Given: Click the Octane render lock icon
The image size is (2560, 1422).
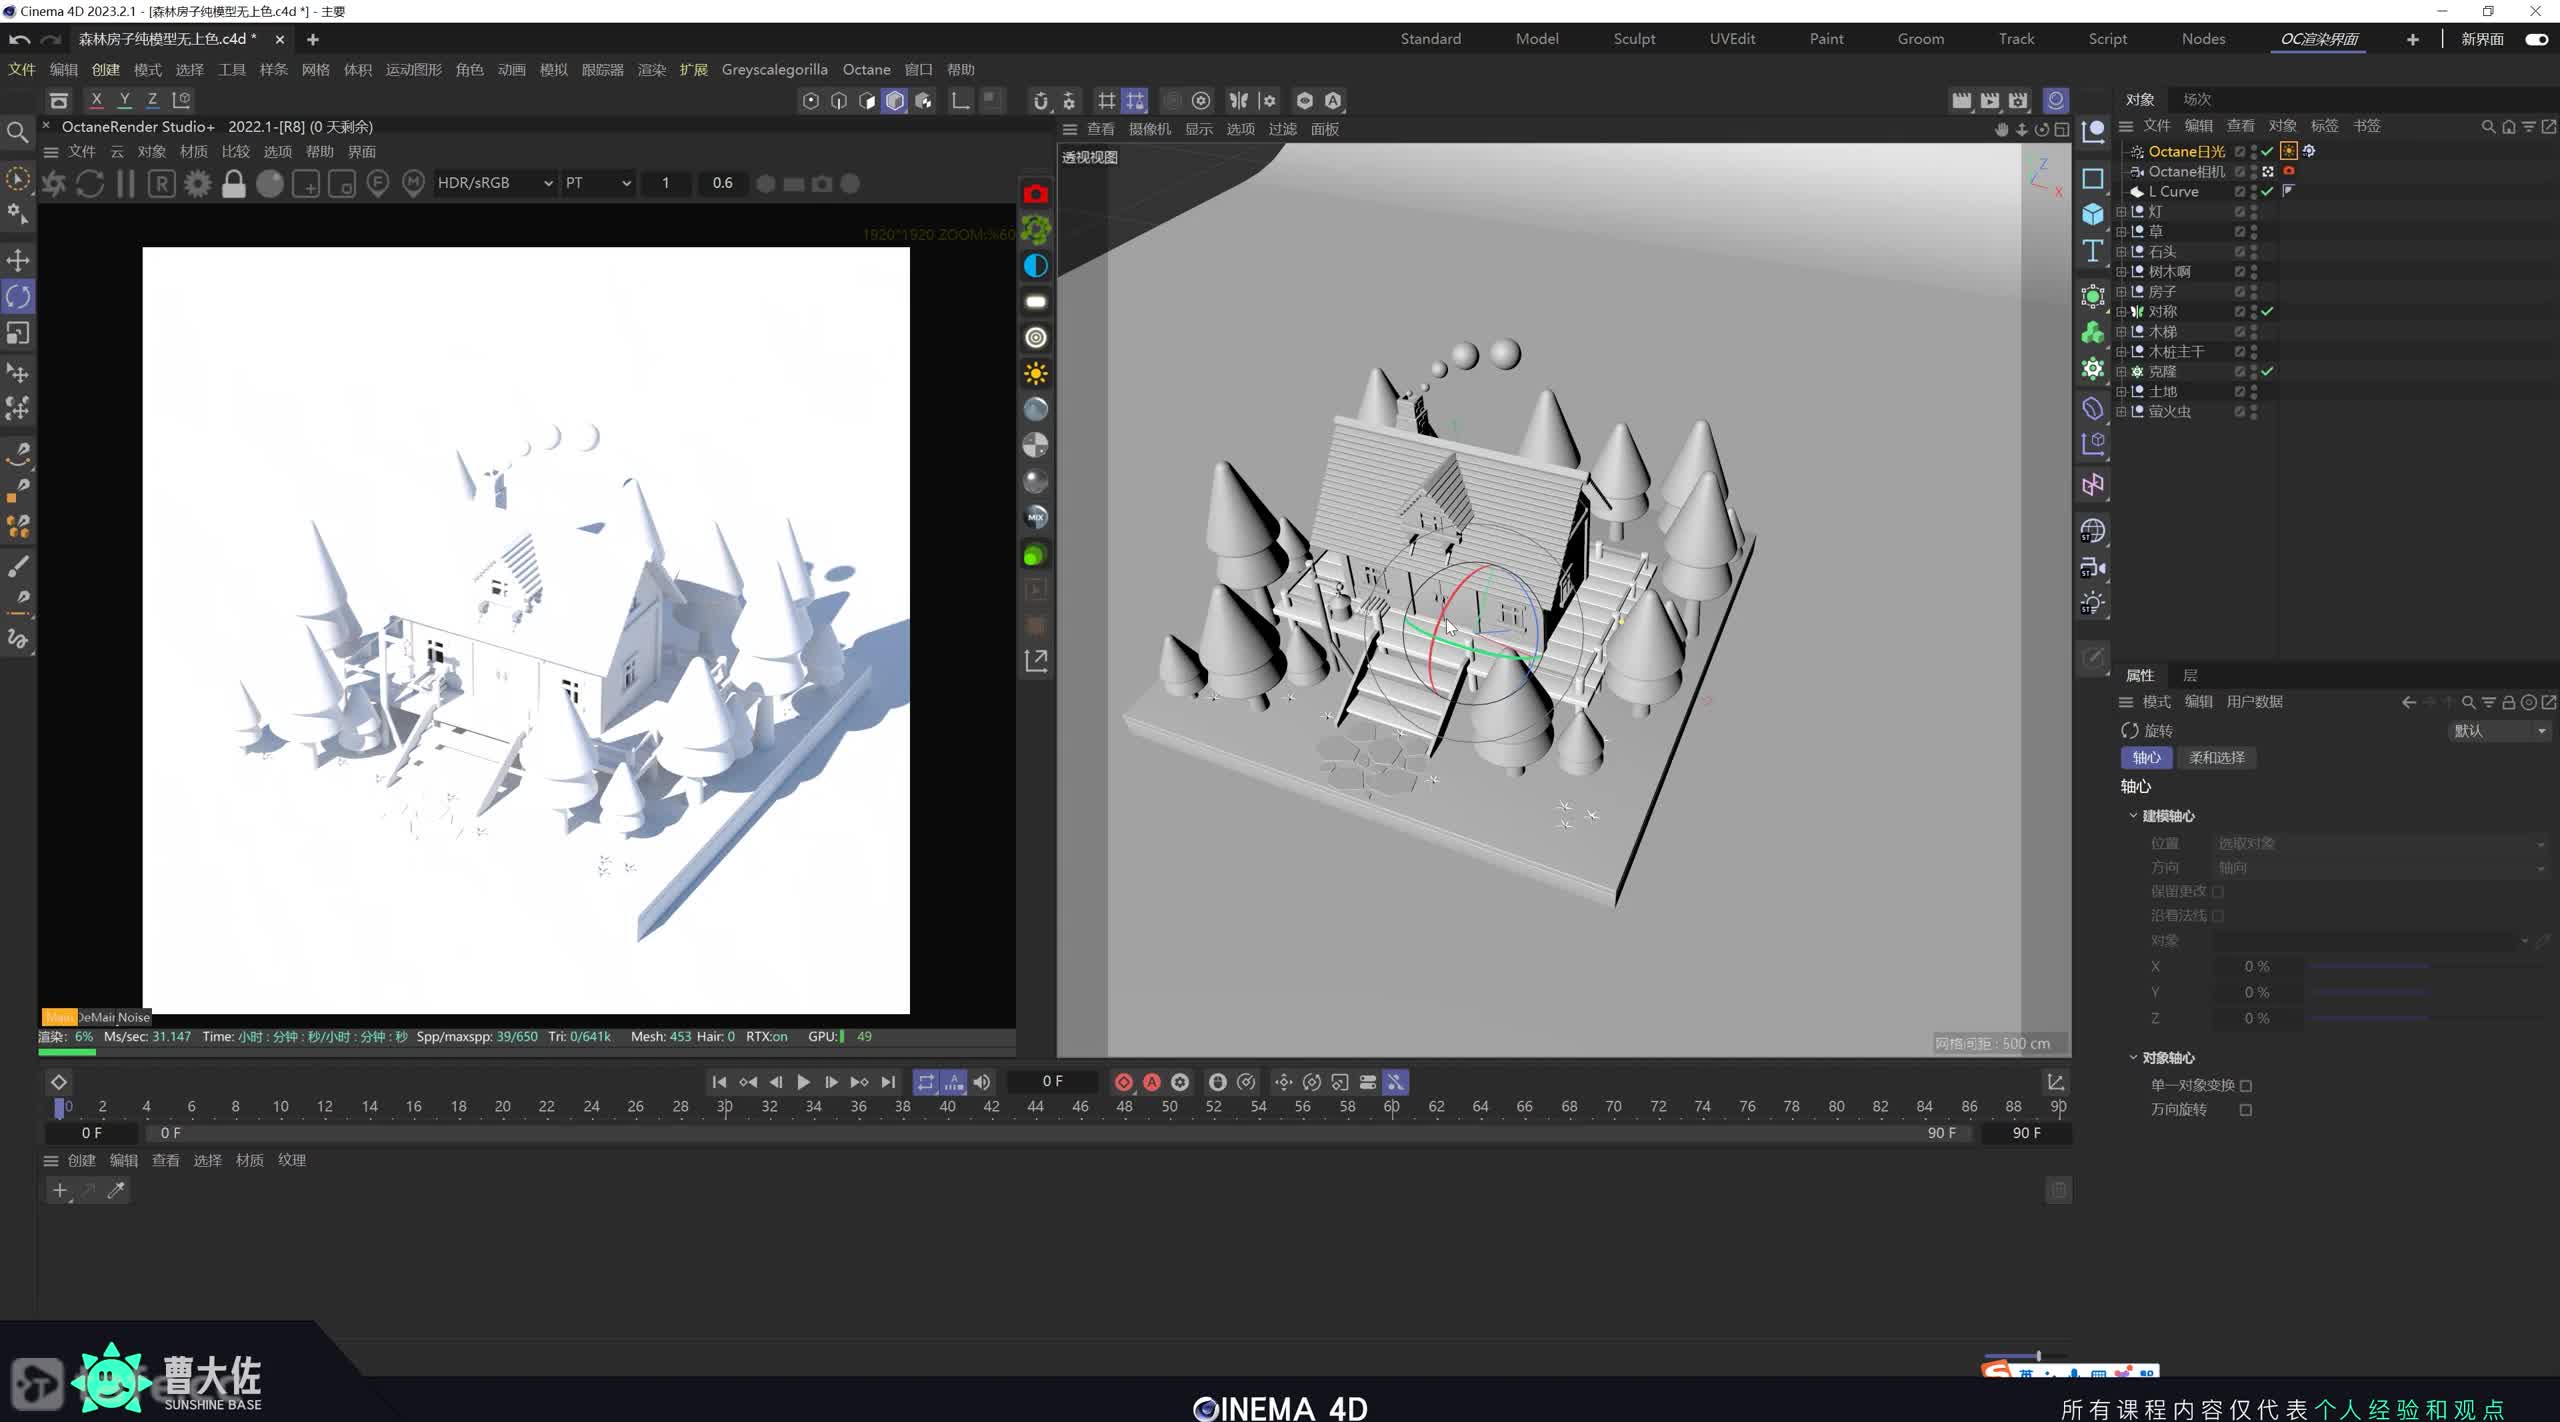Looking at the screenshot, I should pyautogui.click(x=233, y=184).
